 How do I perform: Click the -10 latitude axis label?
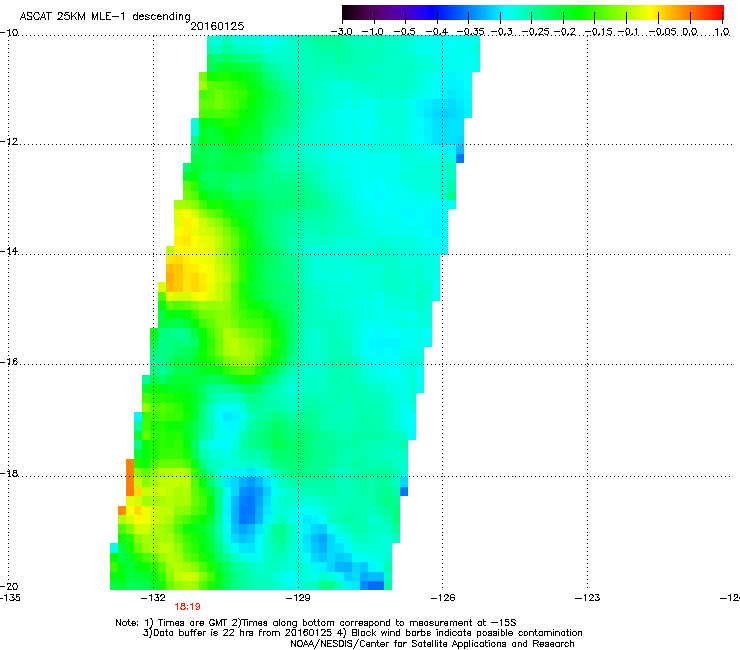tap(9, 32)
